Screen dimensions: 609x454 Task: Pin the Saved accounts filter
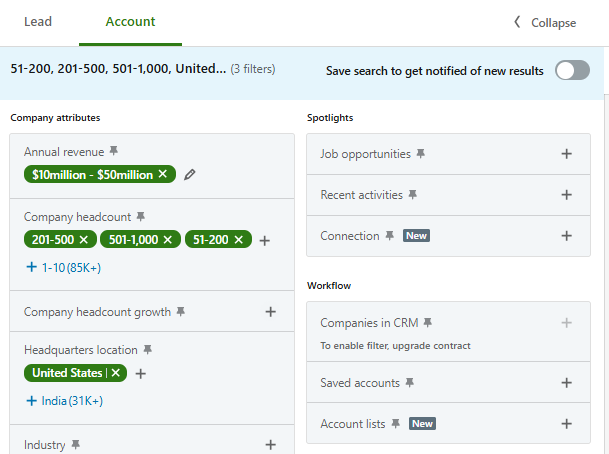pyautogui.click(x=410, y=383)
